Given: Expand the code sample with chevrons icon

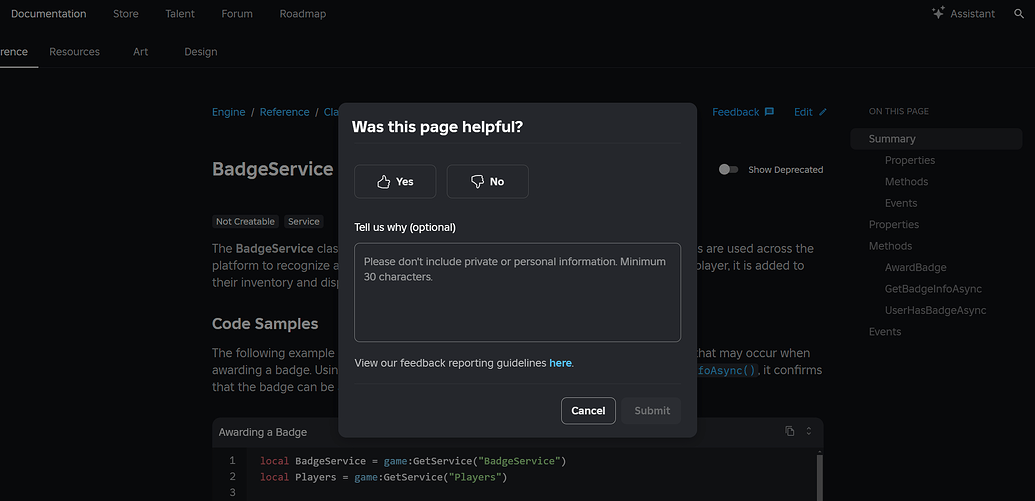Looking at the screenshot, I should click(809, 431).
